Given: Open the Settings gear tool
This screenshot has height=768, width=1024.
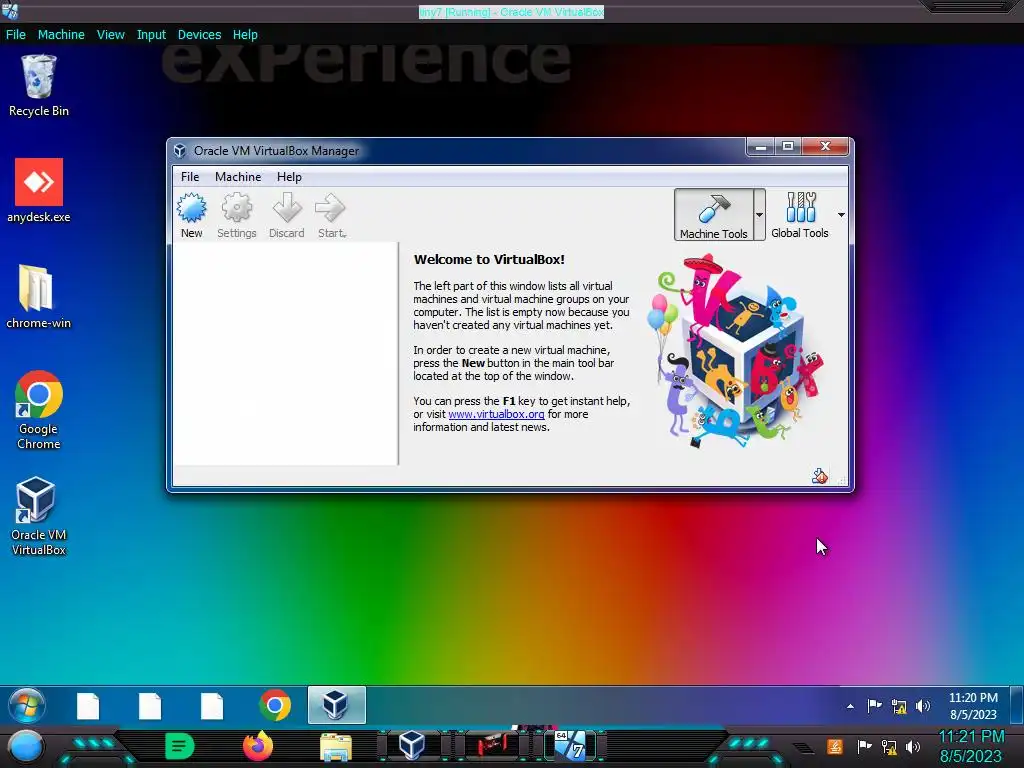Looking at the screenshot, I should coord(236,216).
